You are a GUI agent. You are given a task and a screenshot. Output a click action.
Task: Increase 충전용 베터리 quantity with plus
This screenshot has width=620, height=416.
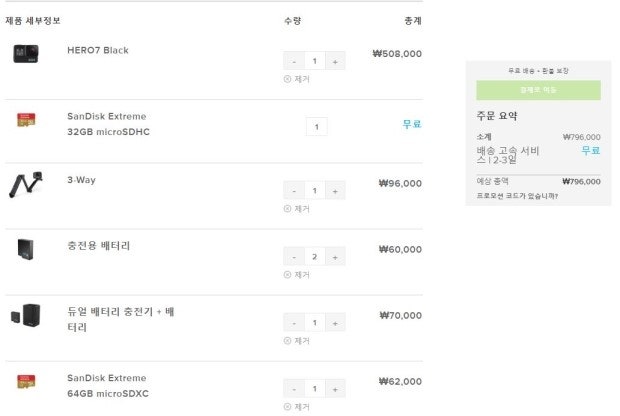pyautogui.click(x=335, y=257)
